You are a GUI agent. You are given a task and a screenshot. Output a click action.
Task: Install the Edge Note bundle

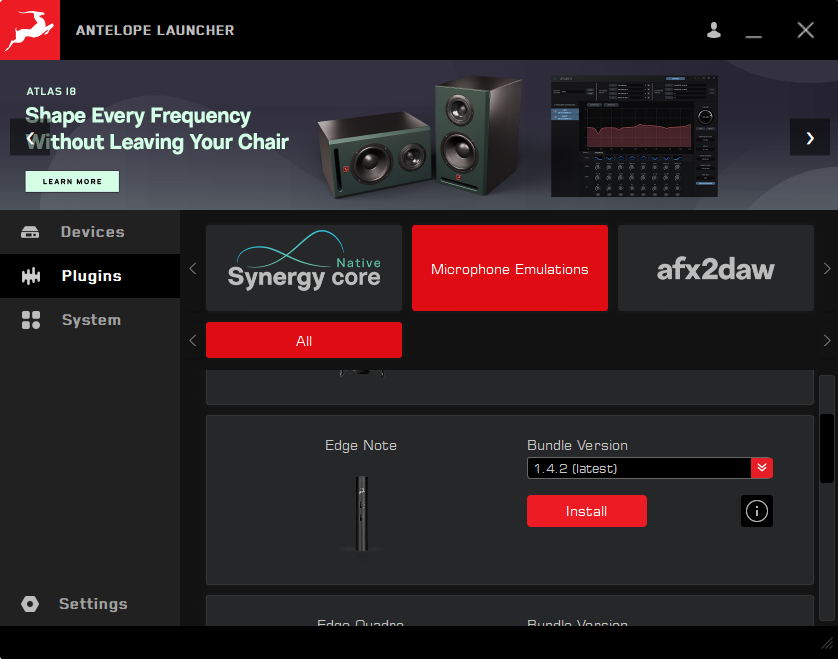click(x=587, y=511)
